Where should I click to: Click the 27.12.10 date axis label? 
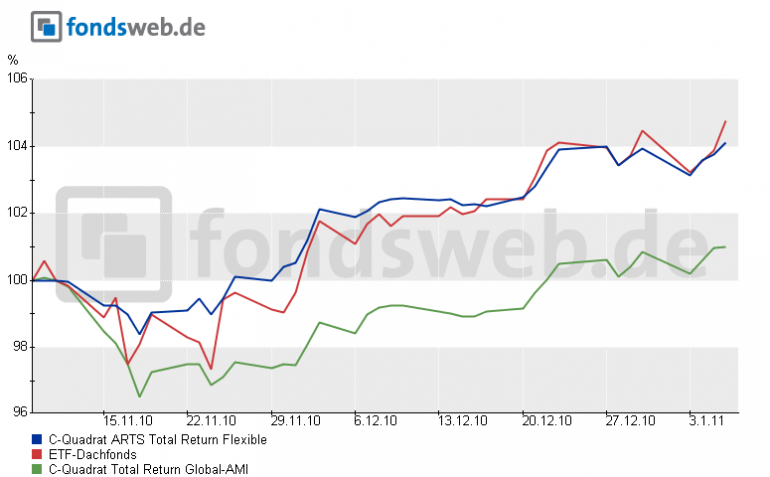(630, 423)
